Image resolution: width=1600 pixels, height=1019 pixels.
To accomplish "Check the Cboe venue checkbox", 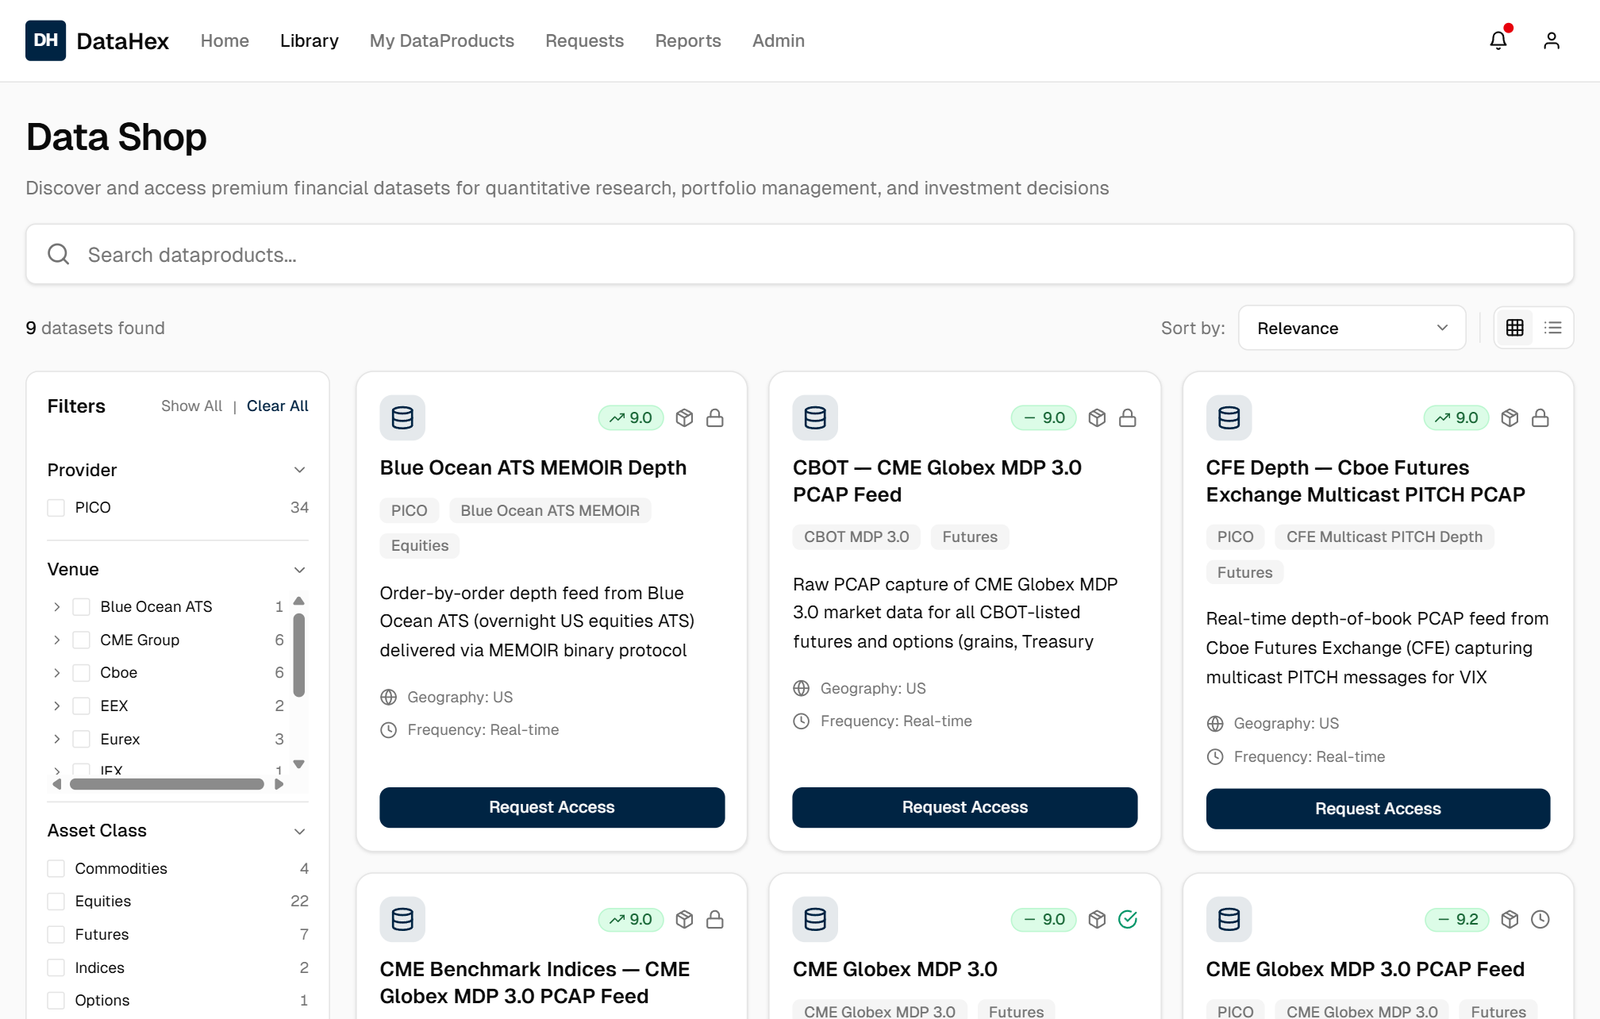I will coord(82,673).
